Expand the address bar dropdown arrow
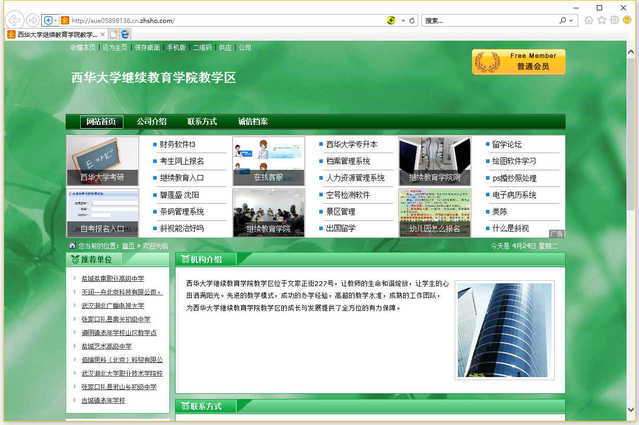Viewport: 639px width, 425px height. click(x=403, y=20)
